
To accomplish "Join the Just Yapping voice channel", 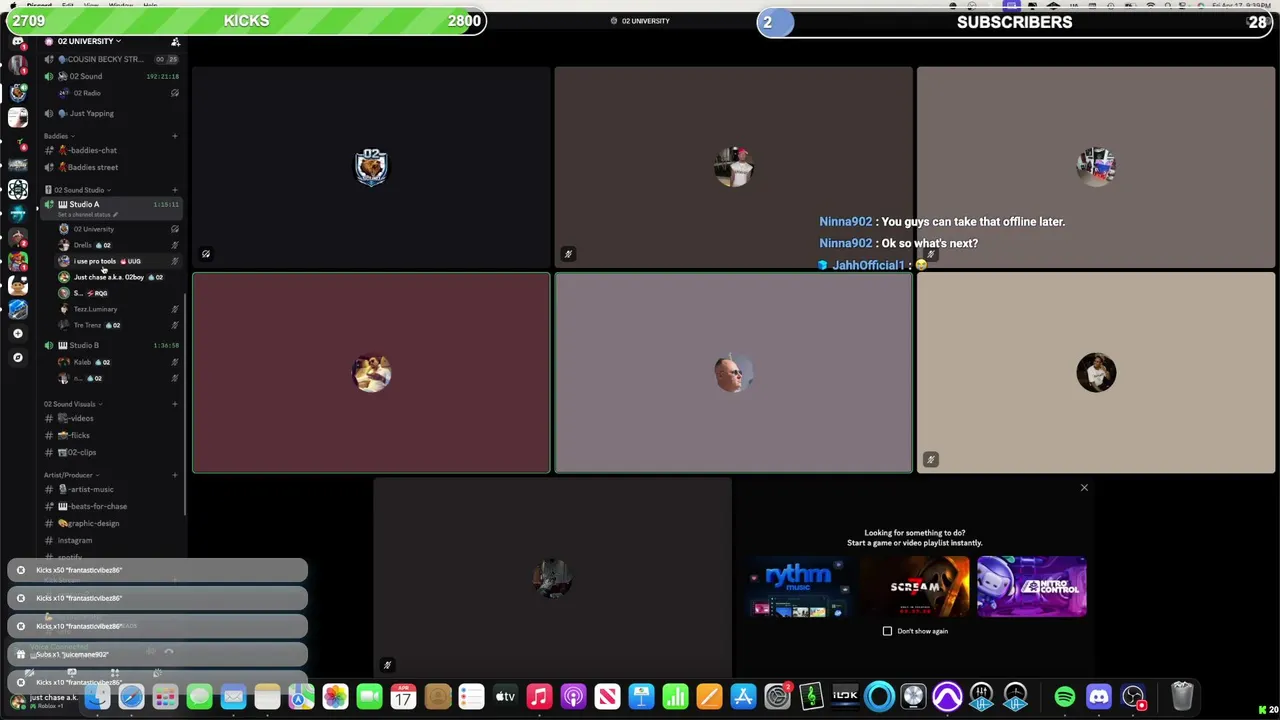I will [91, 113].
